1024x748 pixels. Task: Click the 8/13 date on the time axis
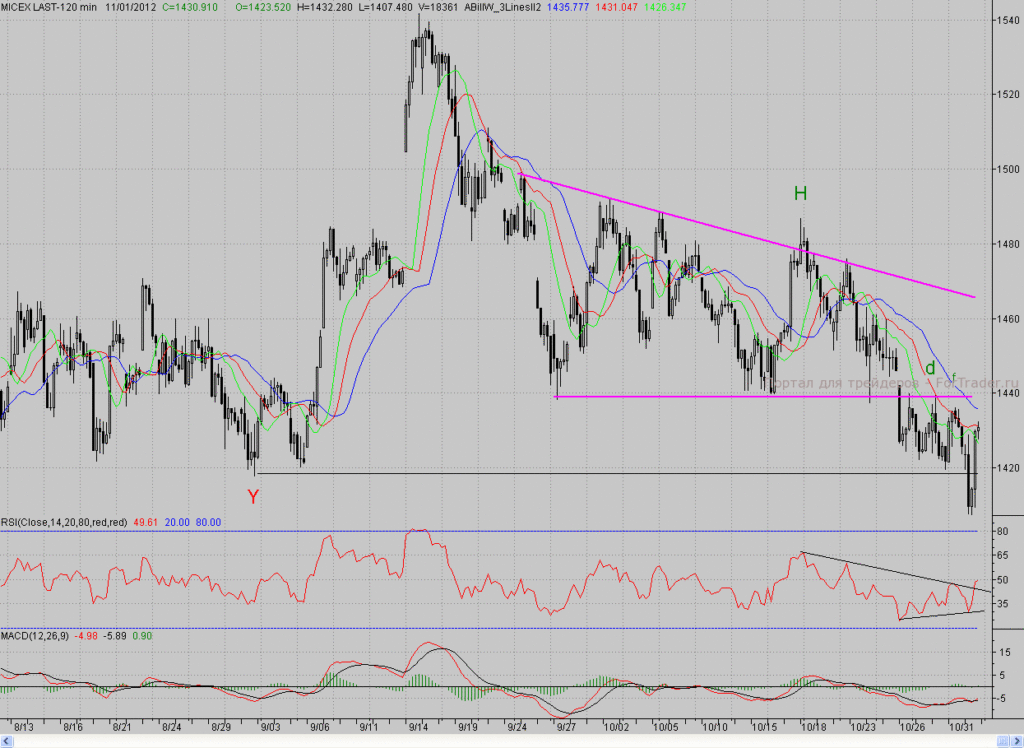(x=24, y=726)
